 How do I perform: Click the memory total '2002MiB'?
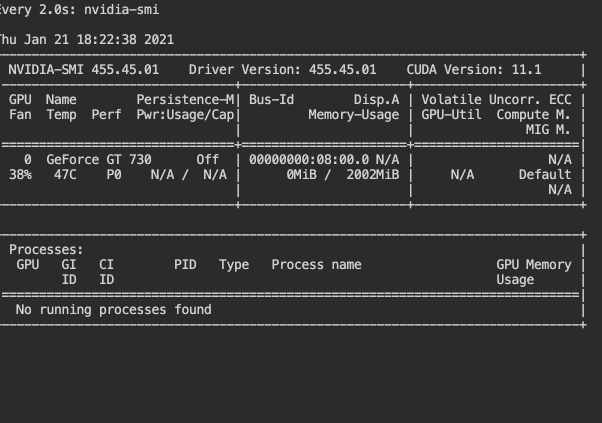point(373,175)
